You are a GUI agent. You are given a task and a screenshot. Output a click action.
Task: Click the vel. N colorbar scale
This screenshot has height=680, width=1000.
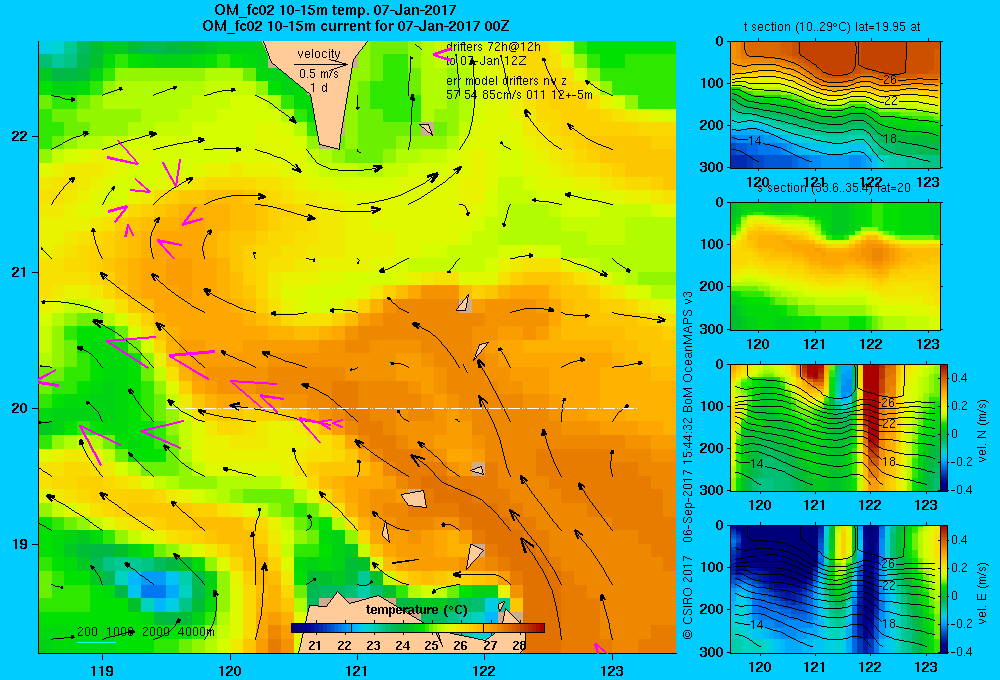point(944,427)
